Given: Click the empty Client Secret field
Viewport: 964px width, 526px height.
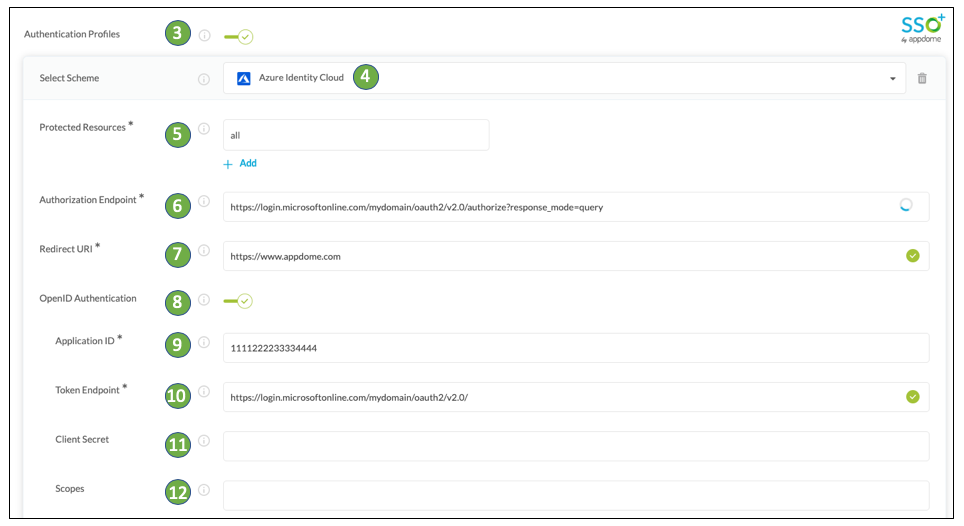Looking at the screenshot, I should (x=576, y=447).
